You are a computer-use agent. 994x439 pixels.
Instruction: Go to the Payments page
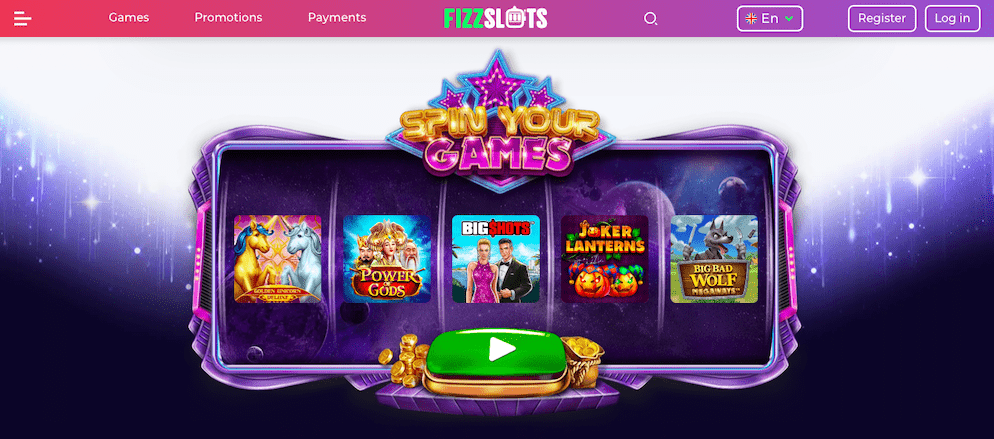click(337, 18)
